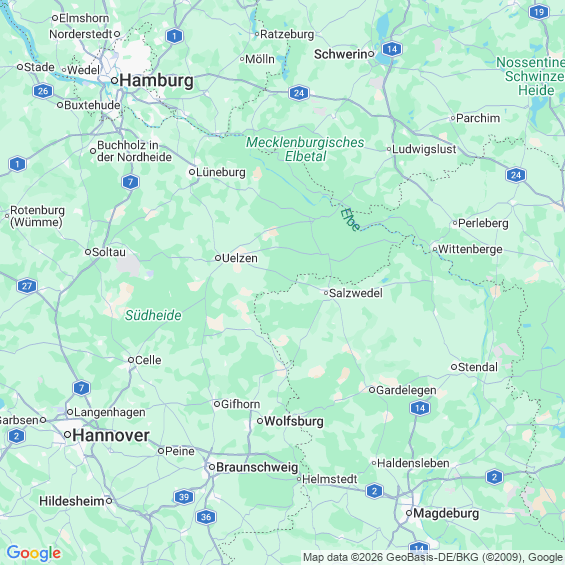Click the A14 shield near Schwerin

tap(392, 49)
